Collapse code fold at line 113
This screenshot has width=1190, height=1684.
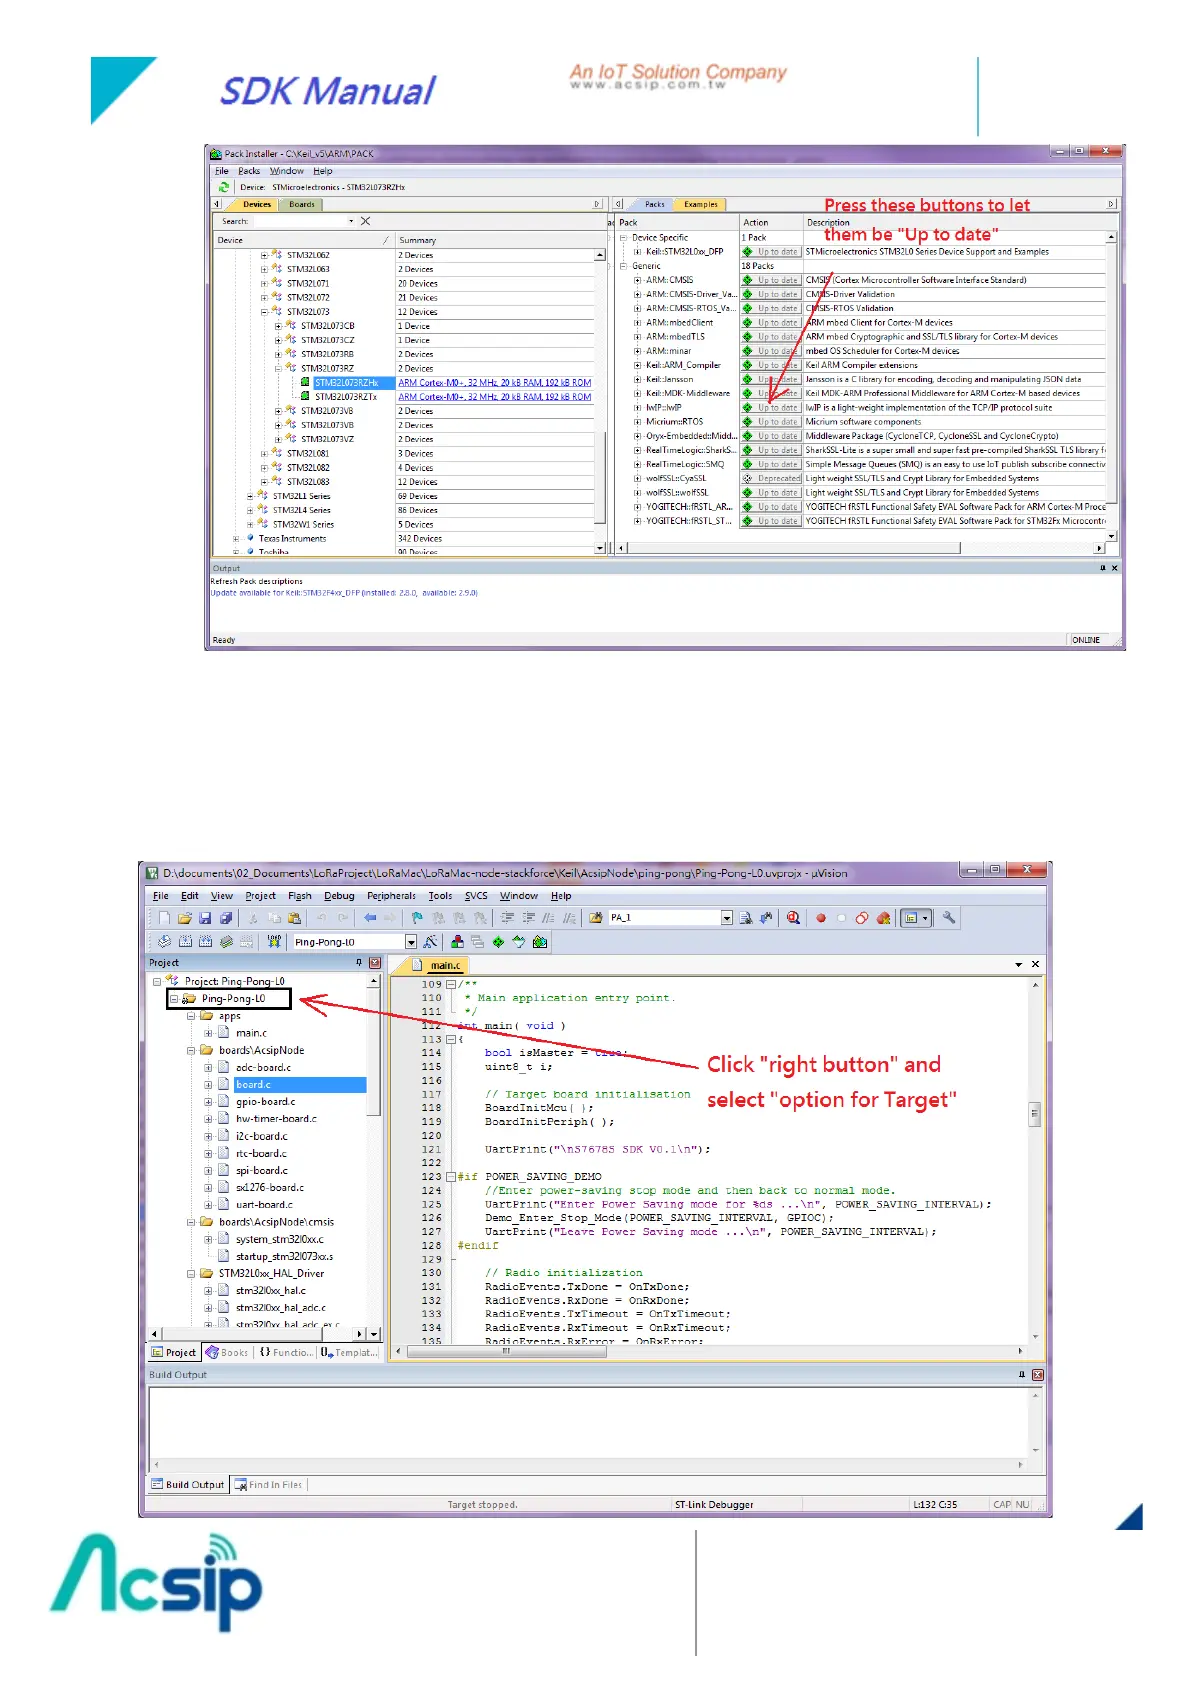tap(450, 1039)
